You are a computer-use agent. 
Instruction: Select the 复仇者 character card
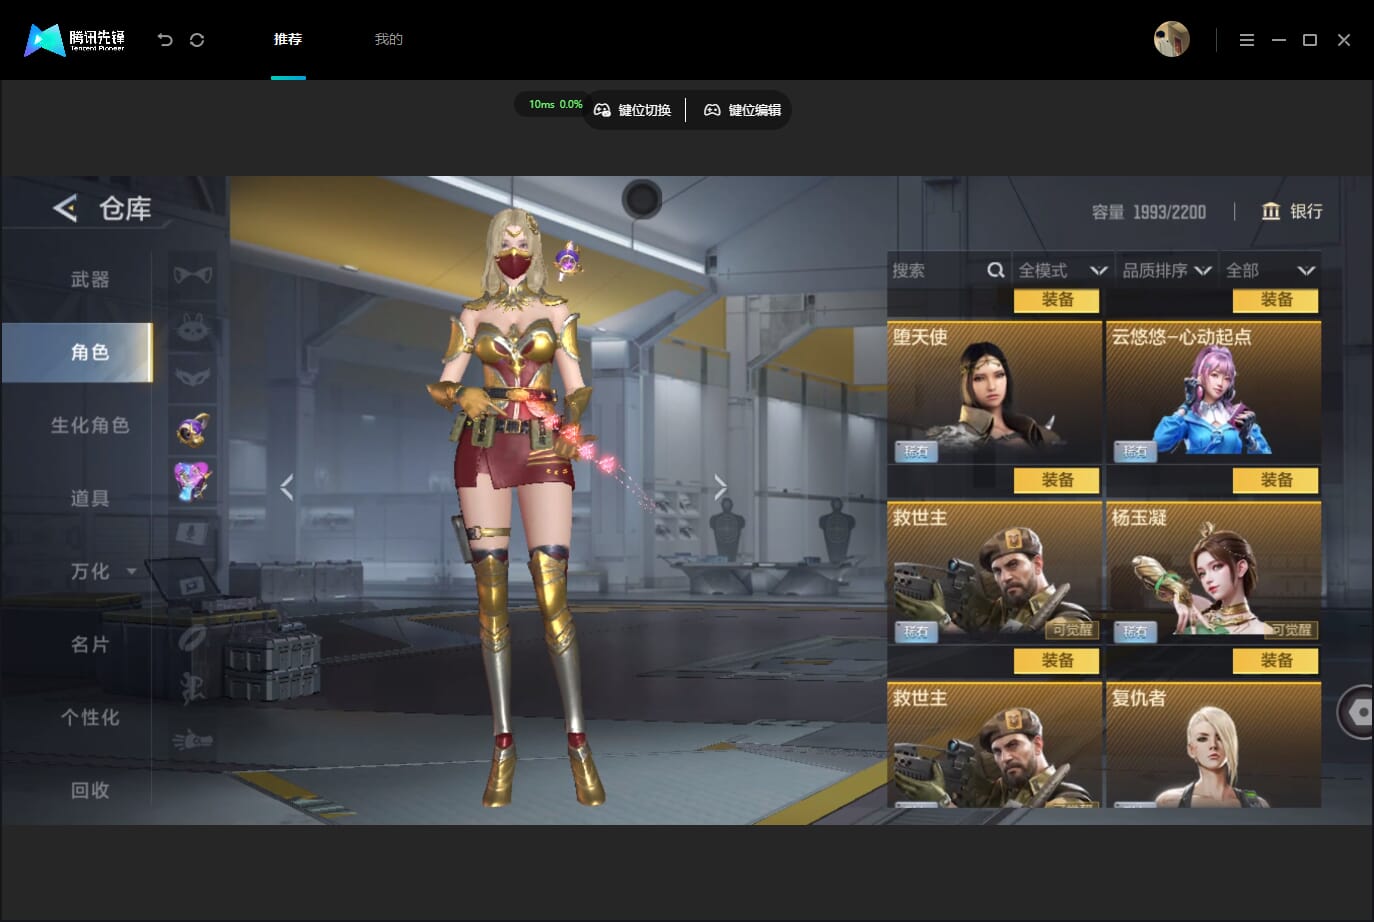[x=1214, y=745]
